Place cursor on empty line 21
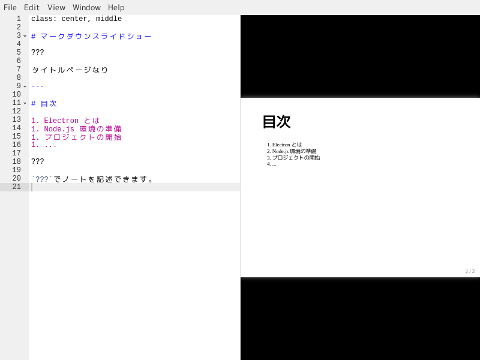480x360 pixels. click(134, 187)
